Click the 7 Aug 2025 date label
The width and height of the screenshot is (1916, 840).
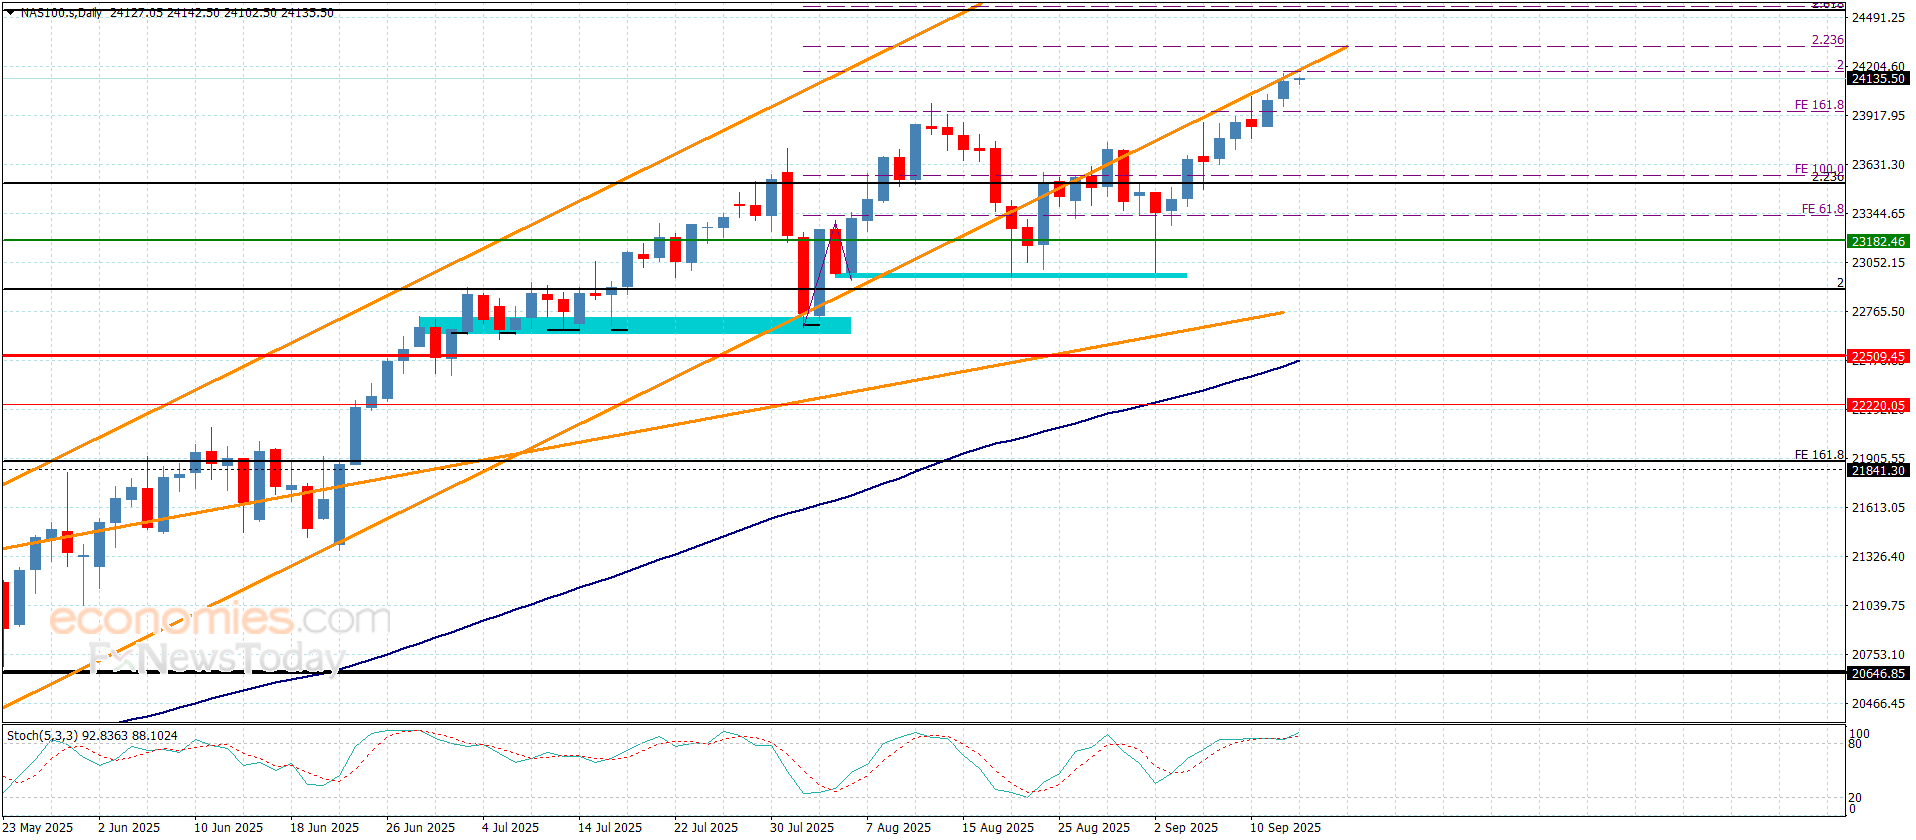click(898, 827)
